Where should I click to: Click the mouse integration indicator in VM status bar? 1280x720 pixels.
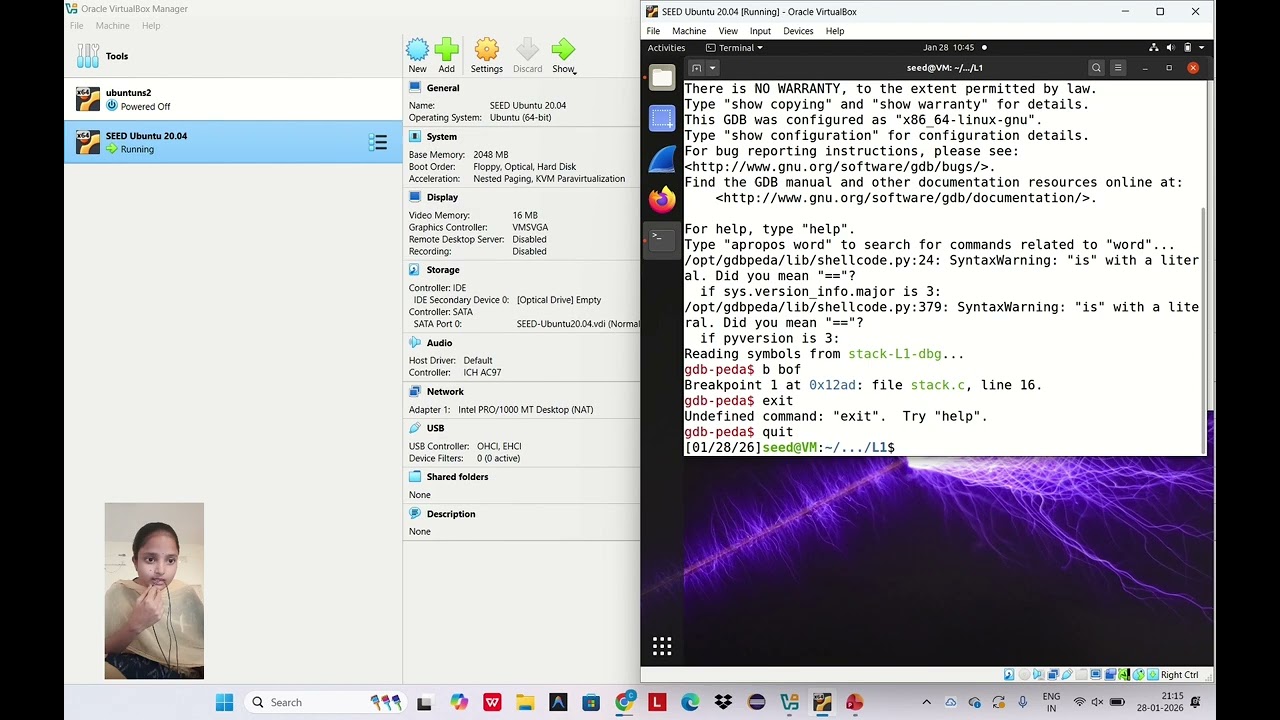click(1139, 675)
